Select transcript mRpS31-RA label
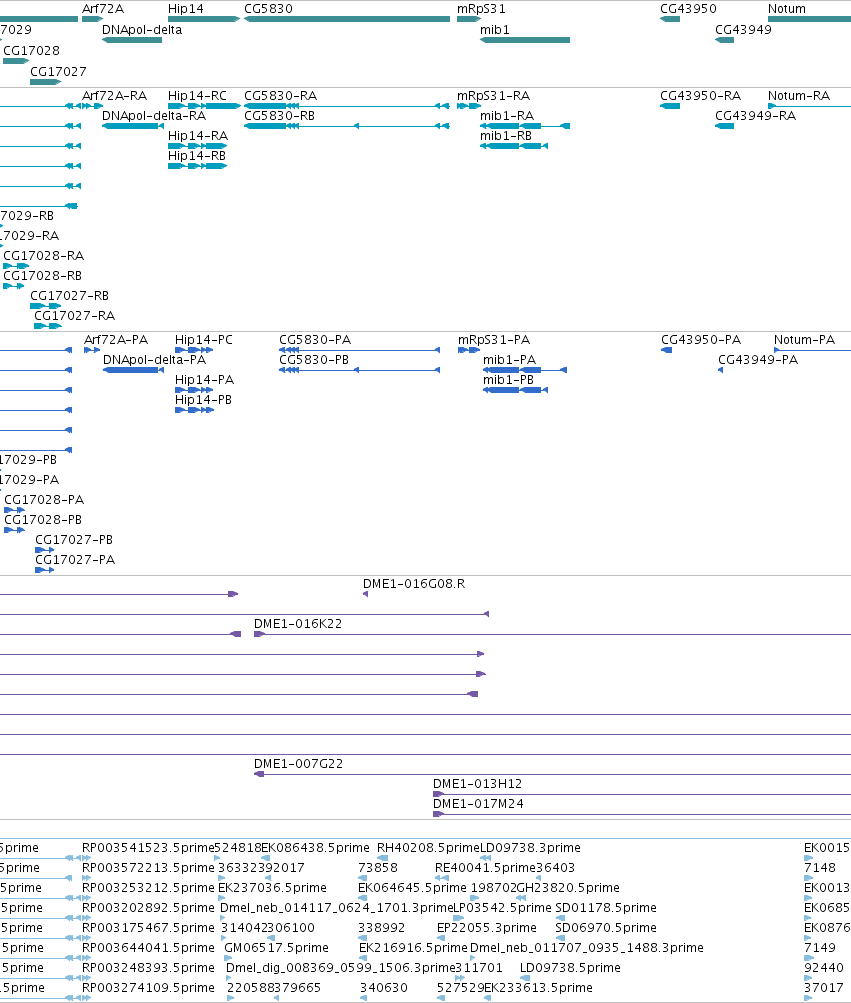The height and width of the screenshot is (1003, 851). coord(493,96)
